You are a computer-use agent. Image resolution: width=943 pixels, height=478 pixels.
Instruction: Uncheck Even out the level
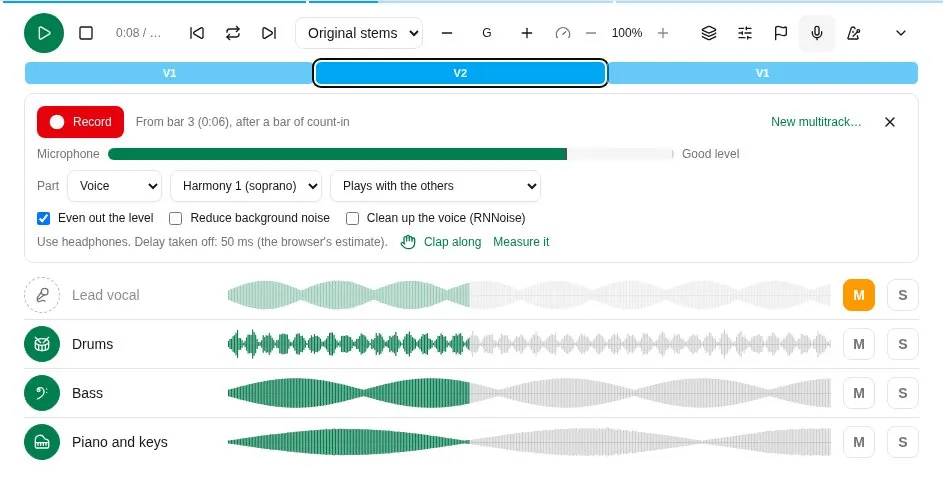43,218
